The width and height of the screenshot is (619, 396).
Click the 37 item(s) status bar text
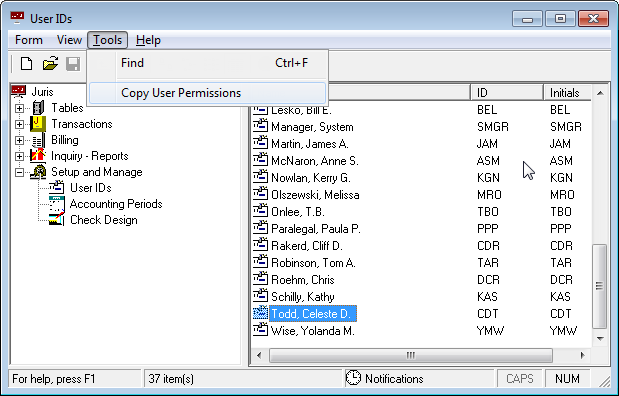pyautogui.click(x=171, y=379)
